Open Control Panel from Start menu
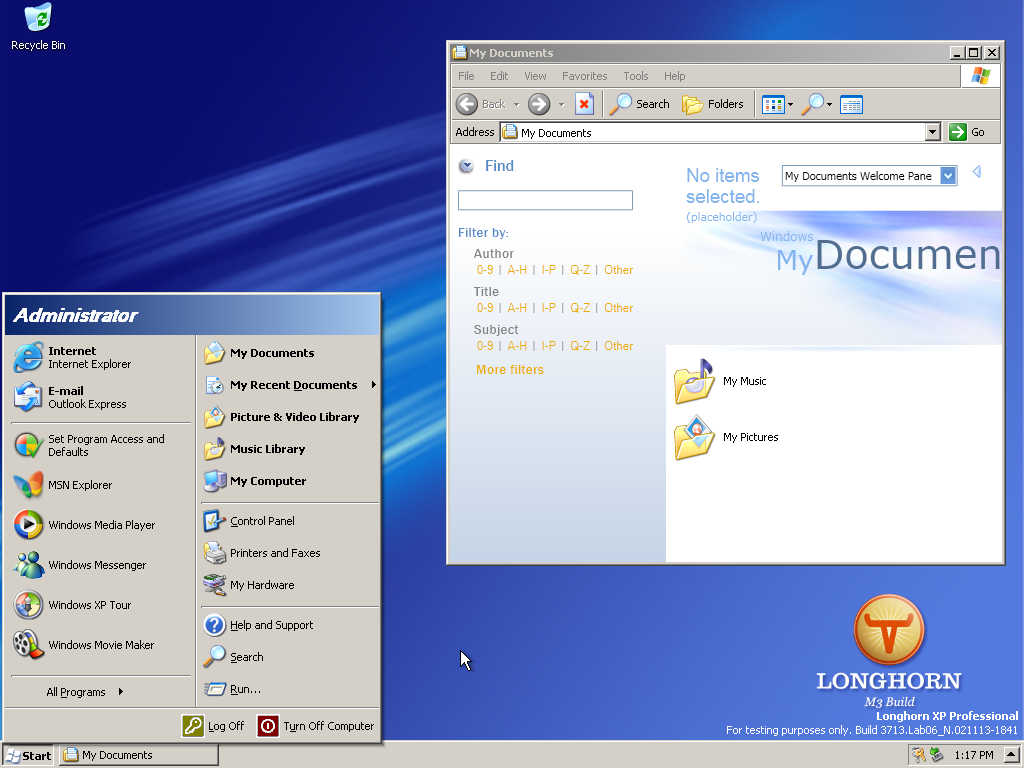This screenshot has height=768, width=1024. click(261, 521)
